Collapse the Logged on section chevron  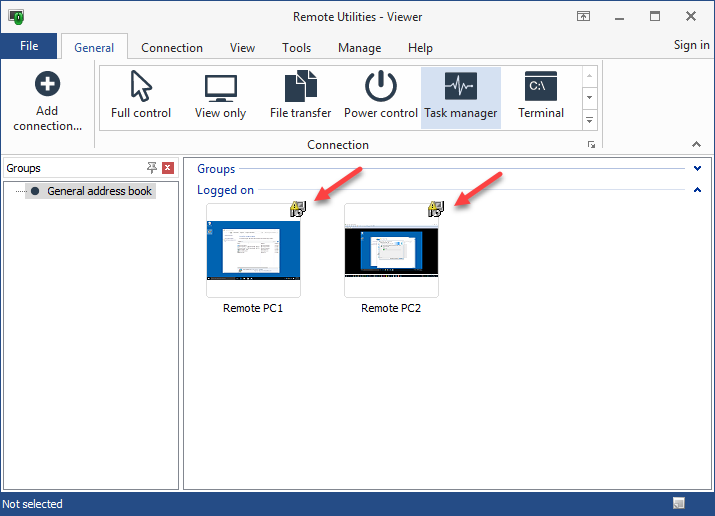pyautogui.click(x=697, y=190)
